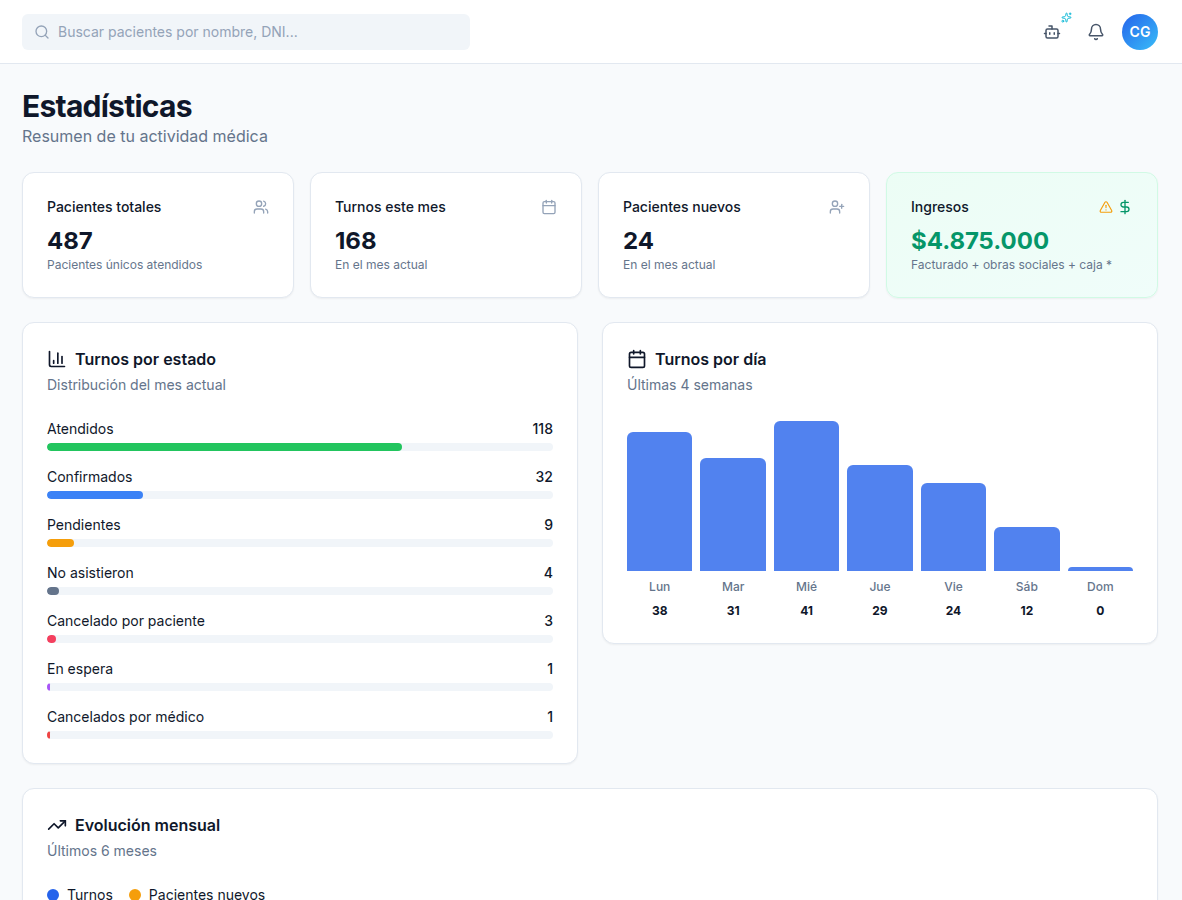Click the add-user icon on Pacientes nuevos
This screenshot has width=1182, height=900.
pos(837,207)
